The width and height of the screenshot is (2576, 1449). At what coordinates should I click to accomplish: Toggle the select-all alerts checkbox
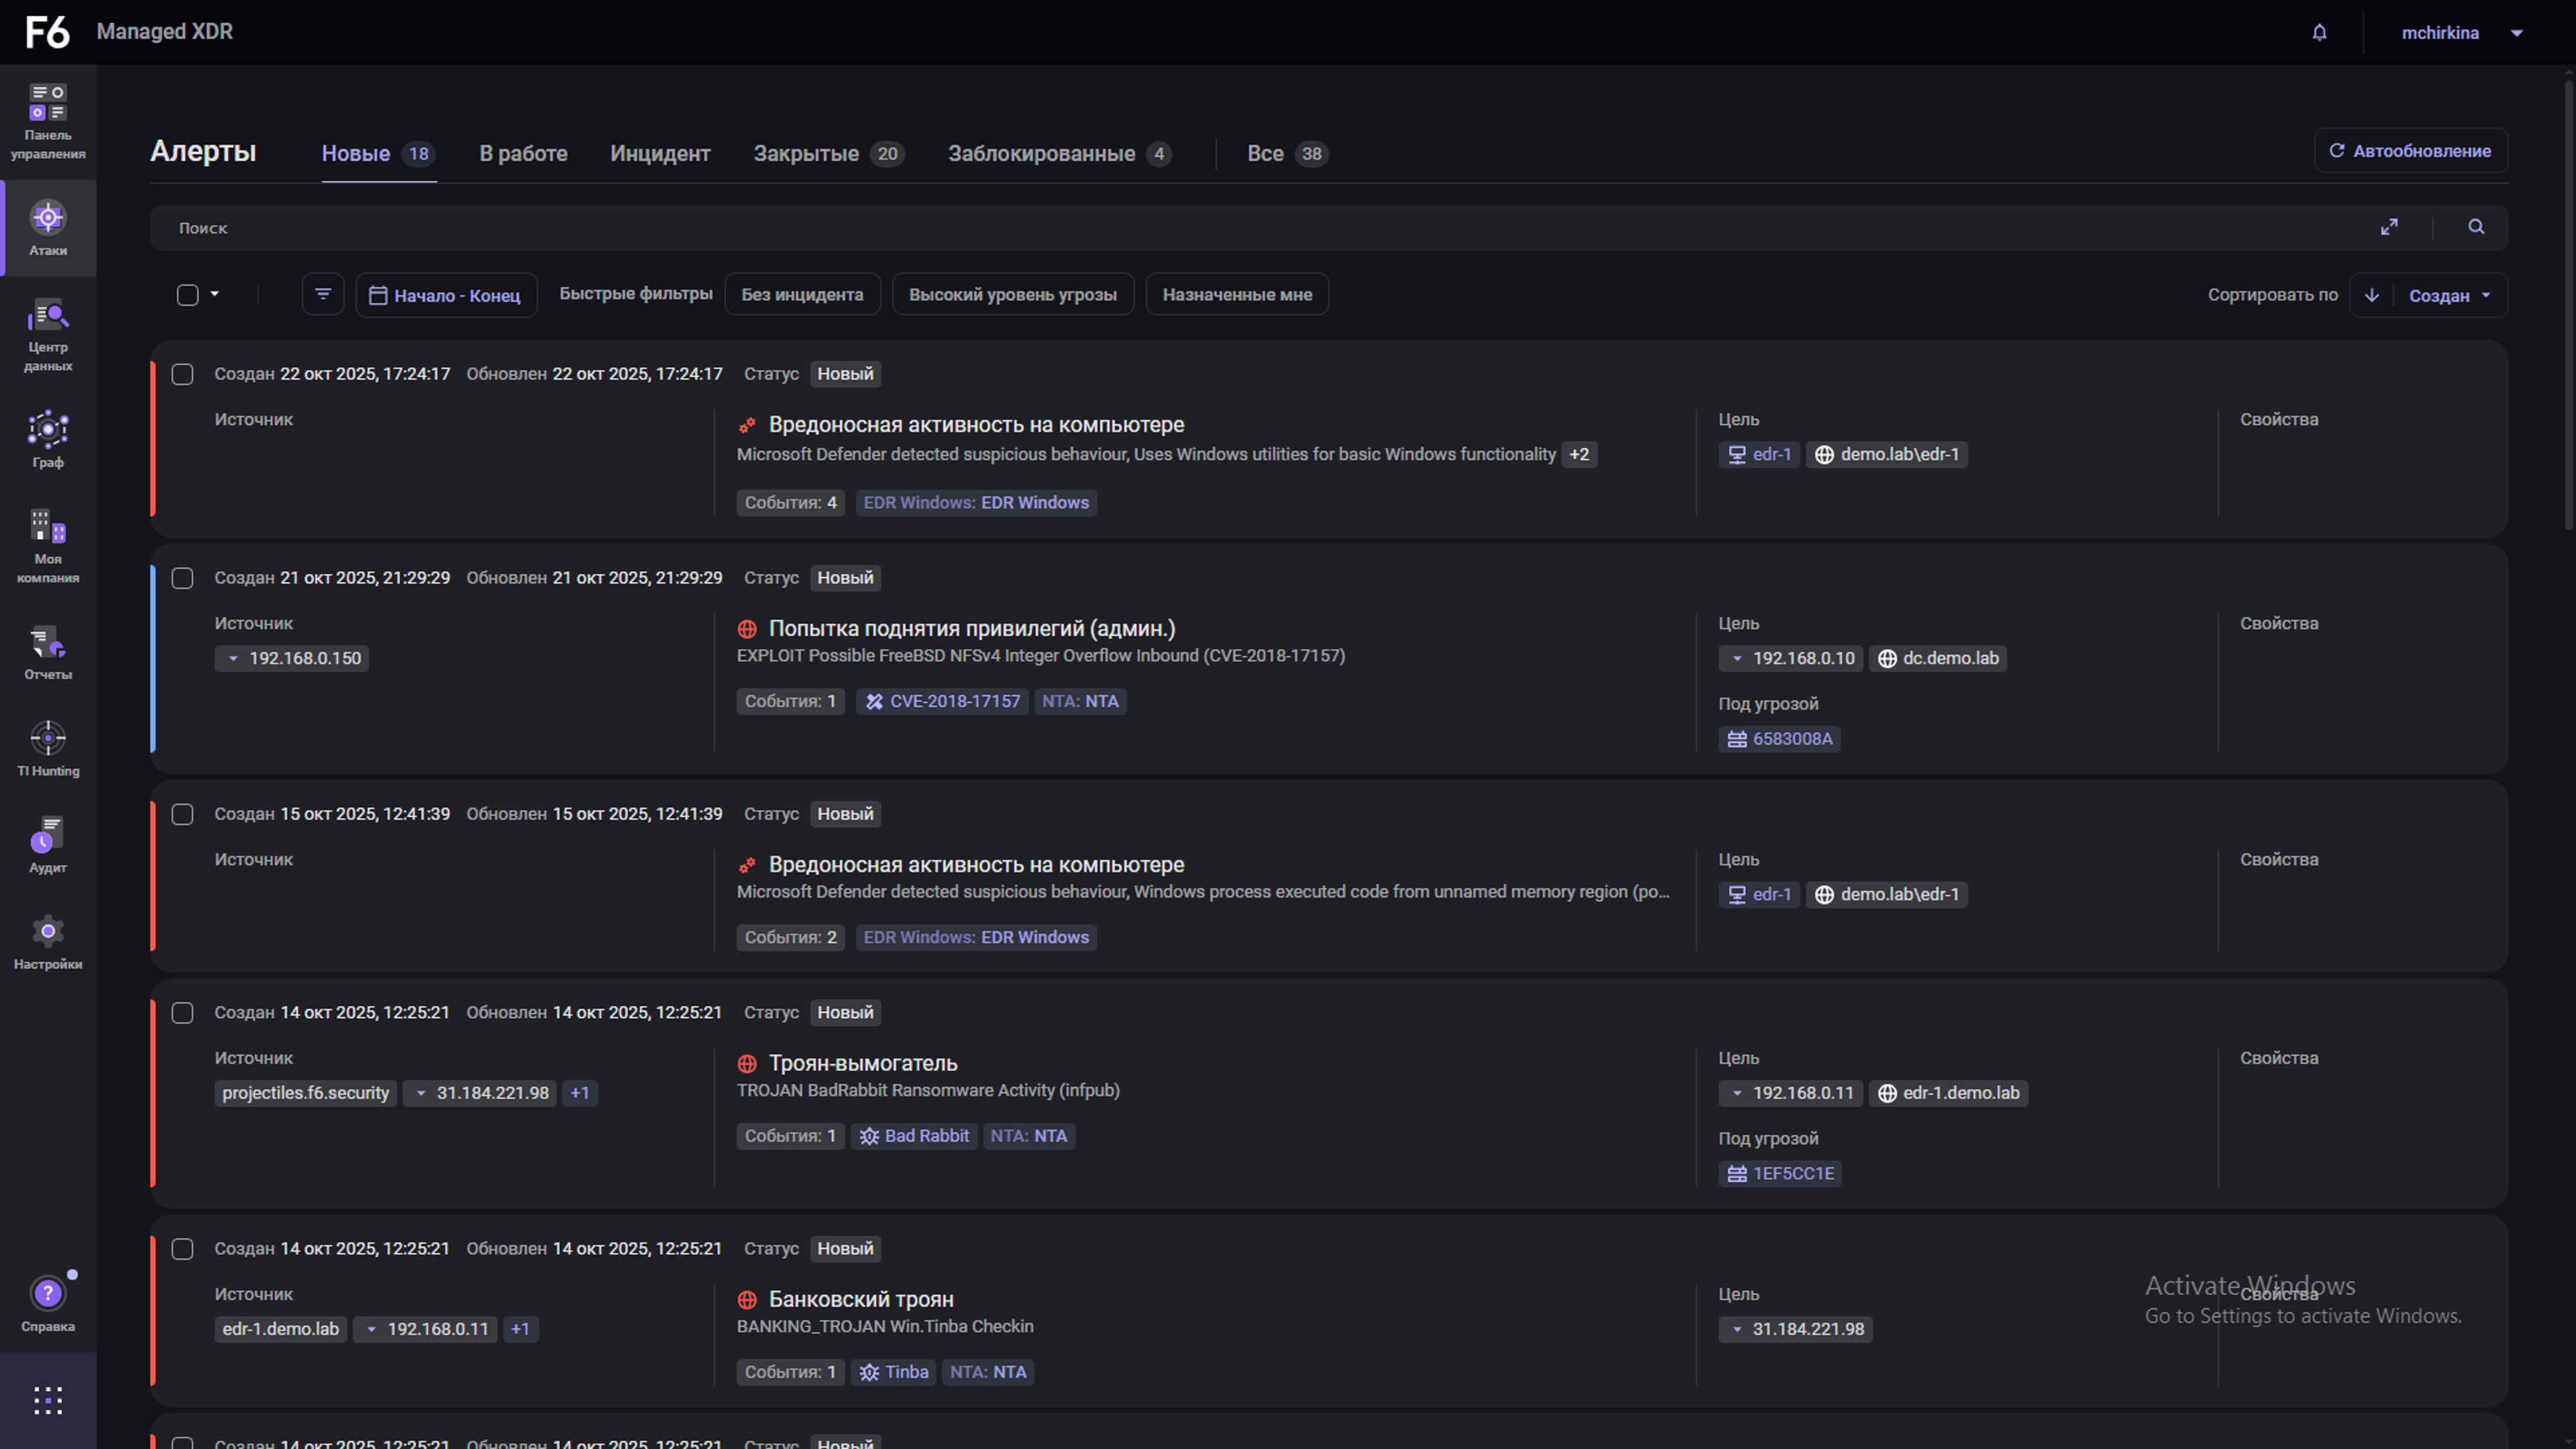(187, 295)
